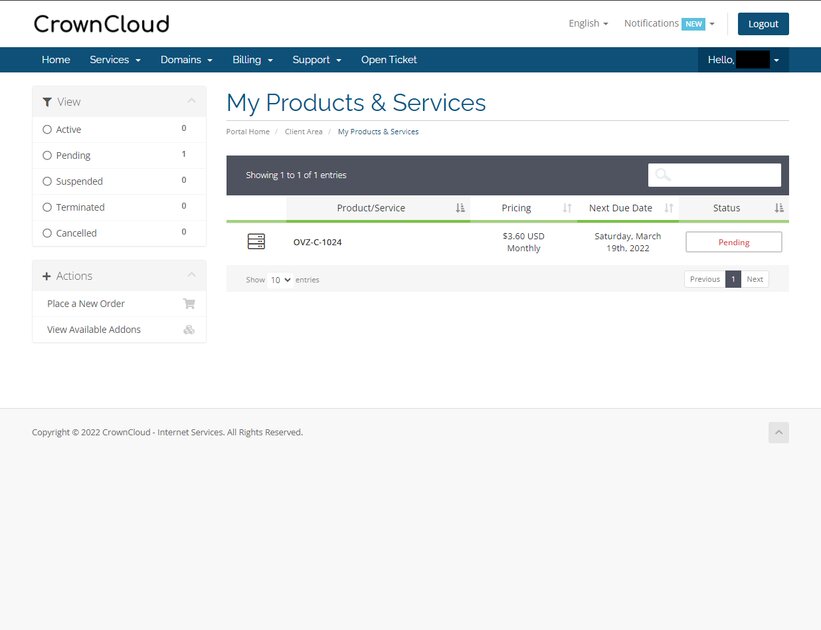Click the Product/Service column header
The height and width of the screenshot is (630, 821).
[378, 208]
